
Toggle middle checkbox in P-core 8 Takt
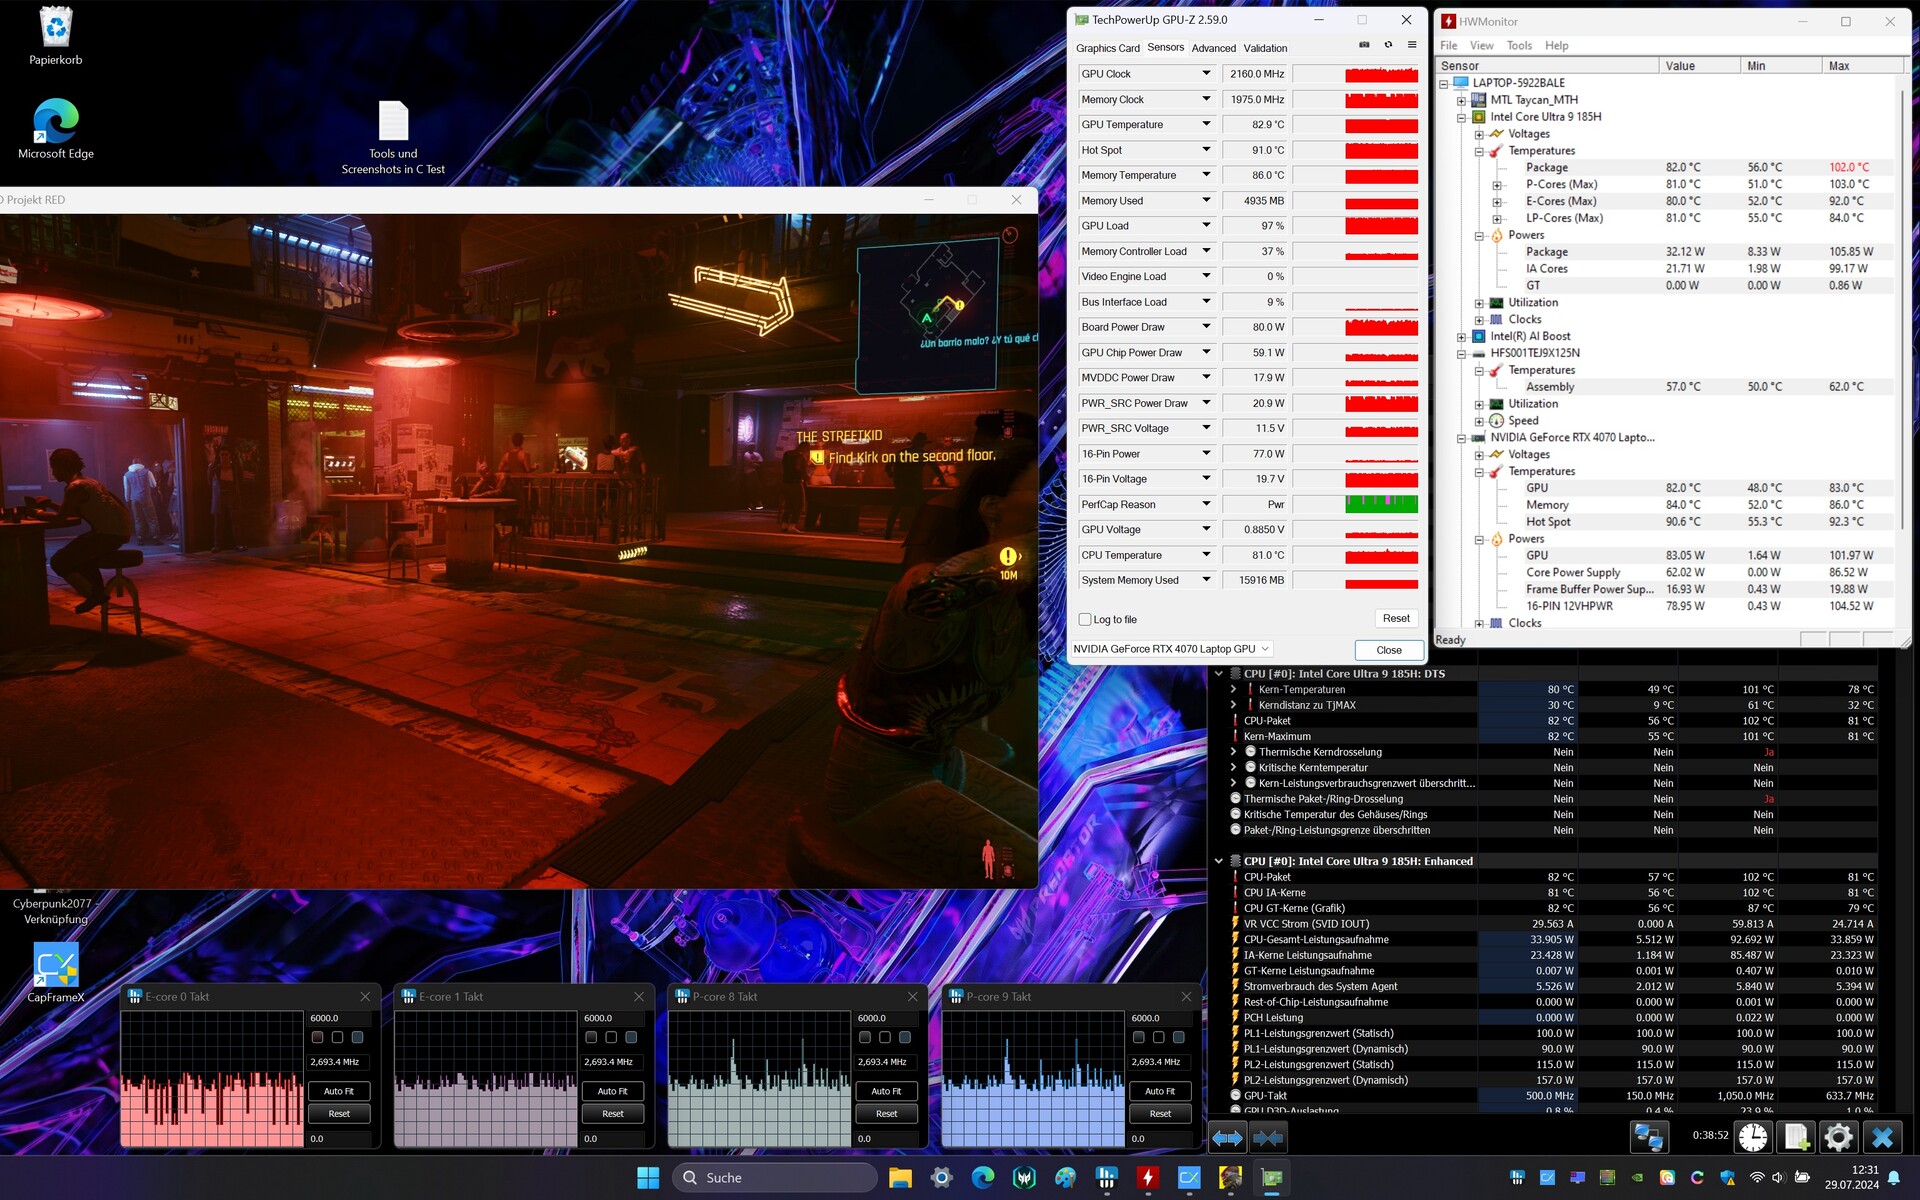pyautogui.click(x=885, y=1037)
